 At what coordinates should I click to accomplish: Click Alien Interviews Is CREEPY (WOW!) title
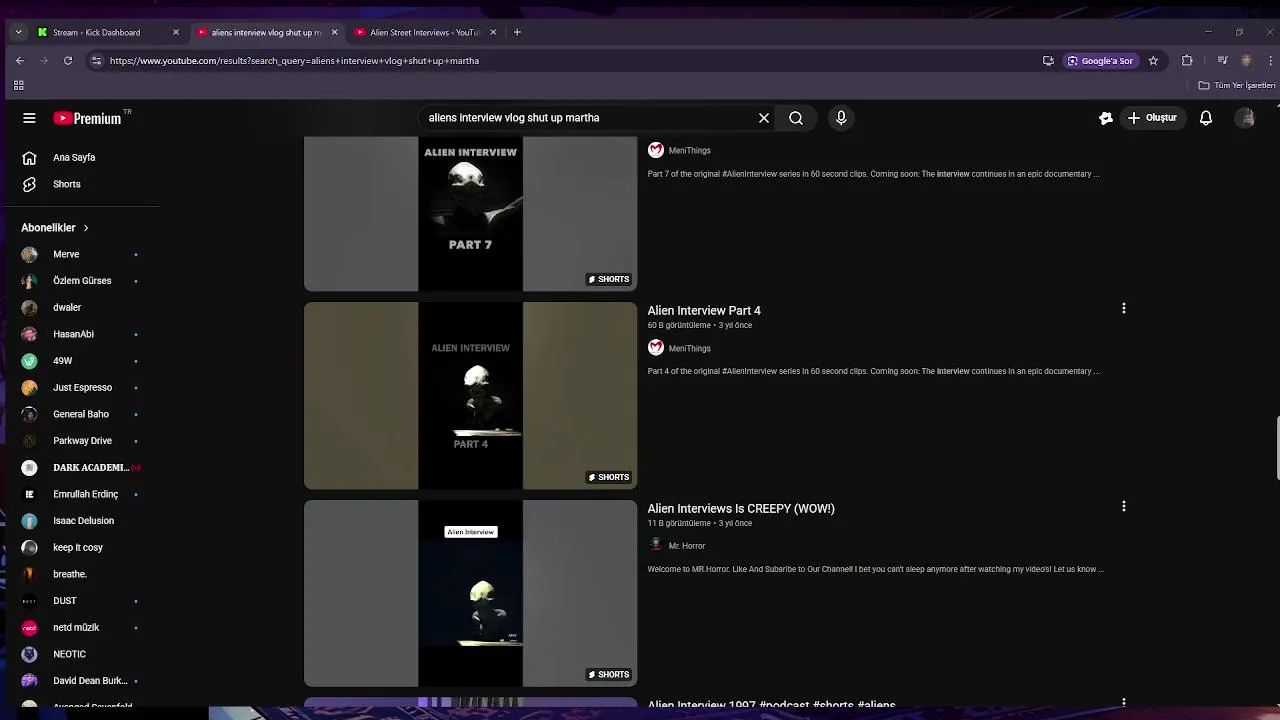coord(741,509)
